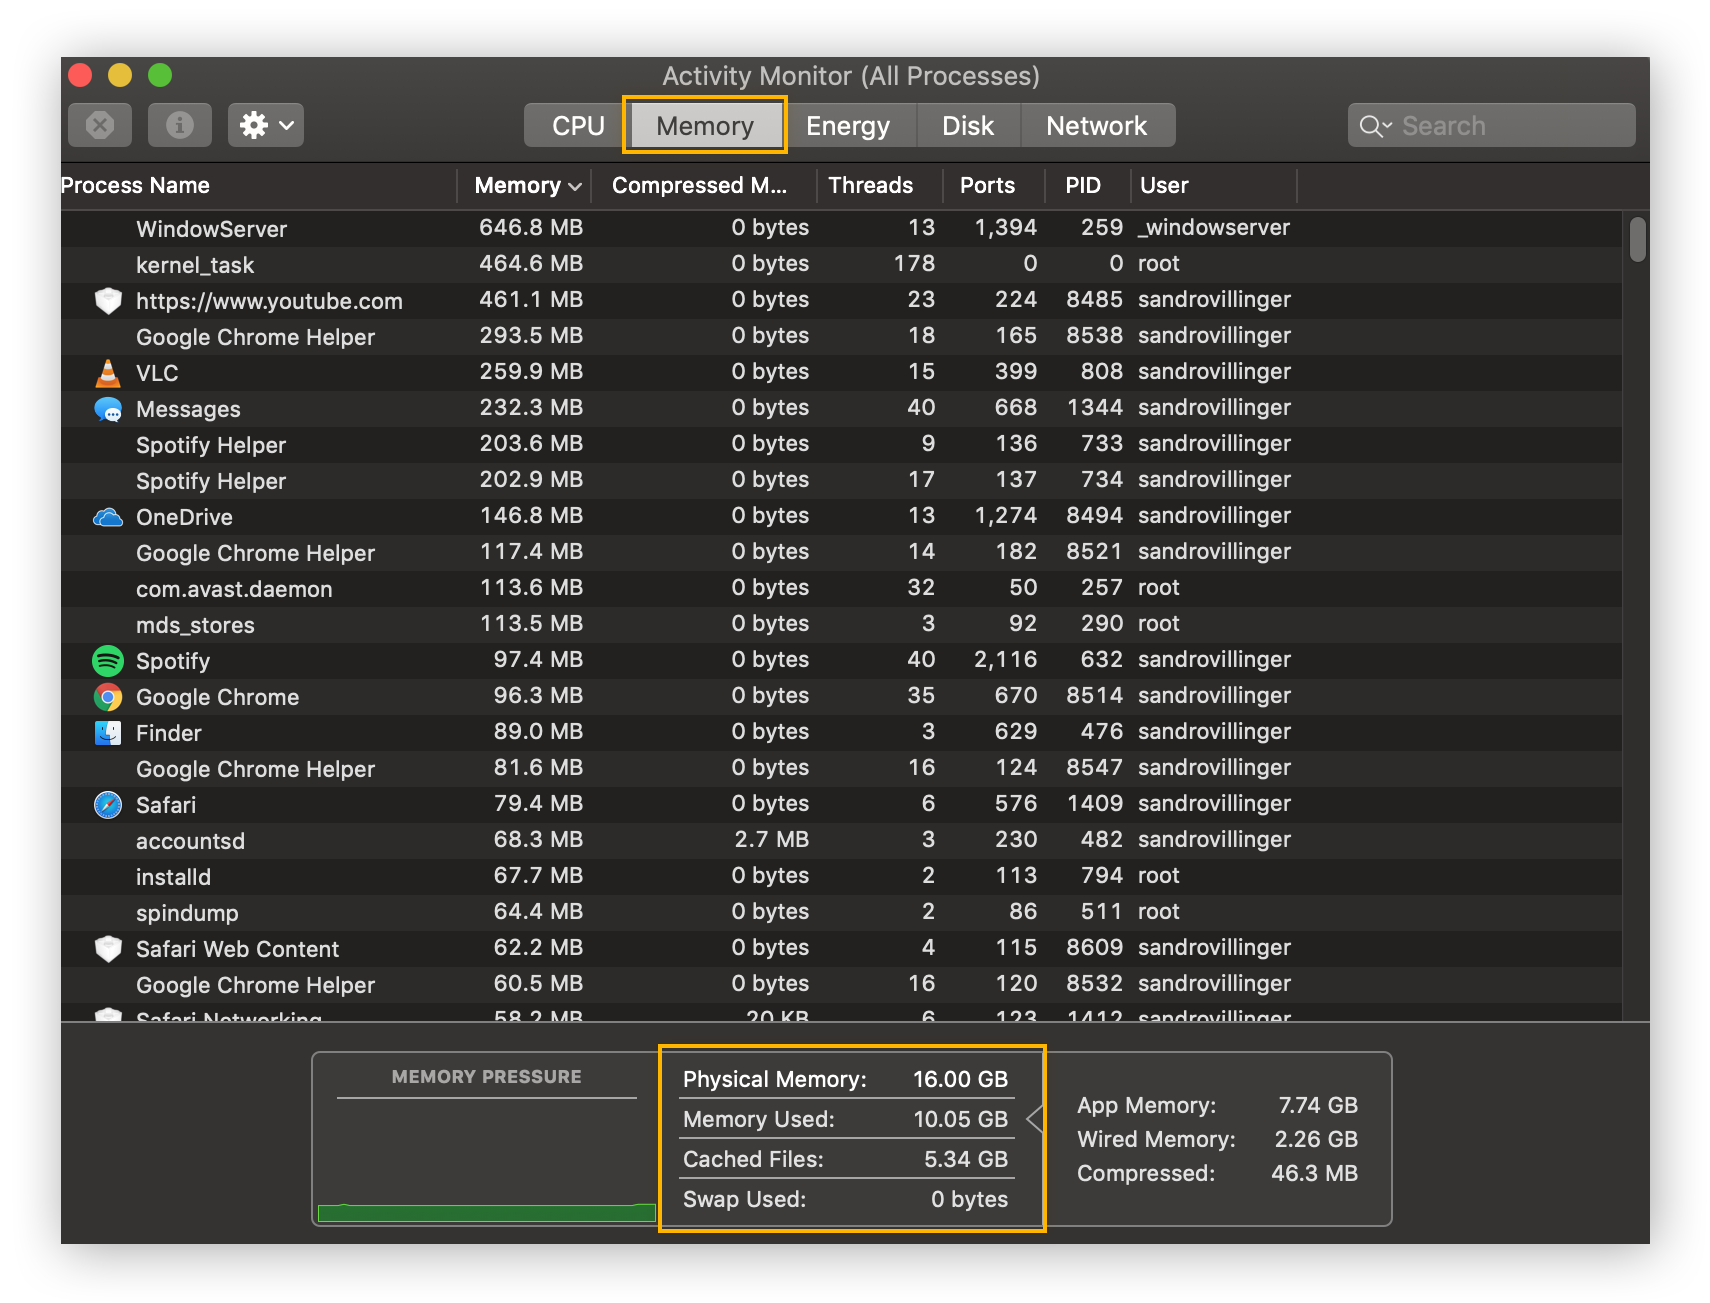The width and height of the screenshot is (1710, 1303).
Task: Open the gear settings dropdown
Action: 265,124
